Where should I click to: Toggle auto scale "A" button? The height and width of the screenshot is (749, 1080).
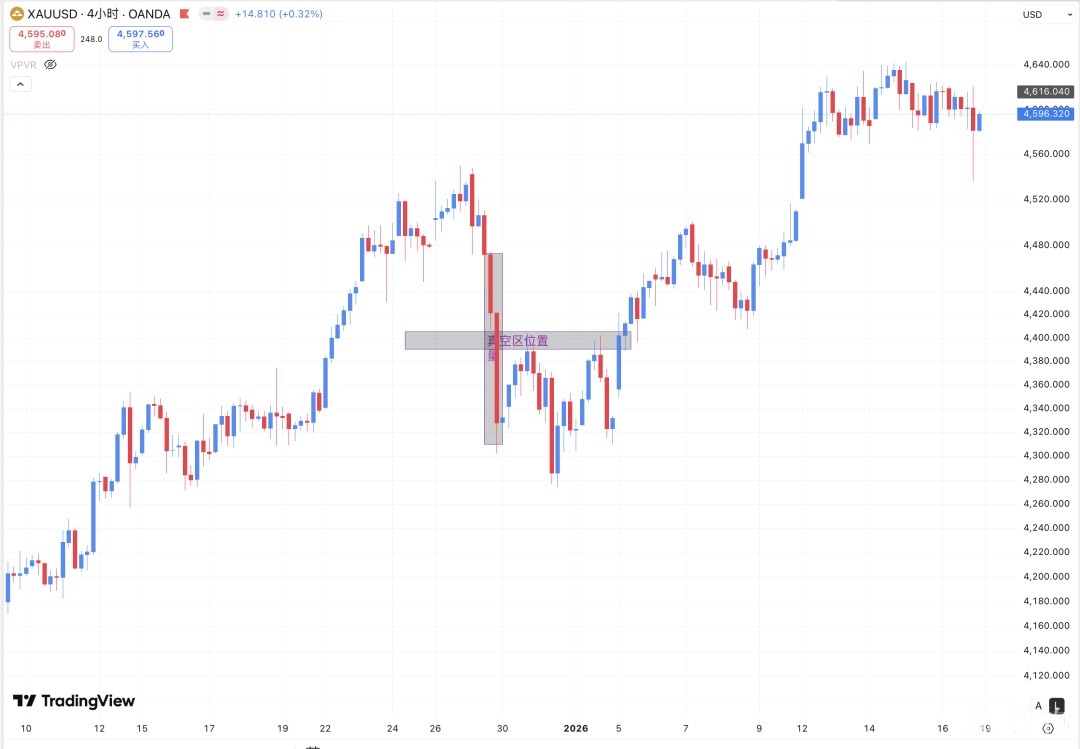(1038, 705)
